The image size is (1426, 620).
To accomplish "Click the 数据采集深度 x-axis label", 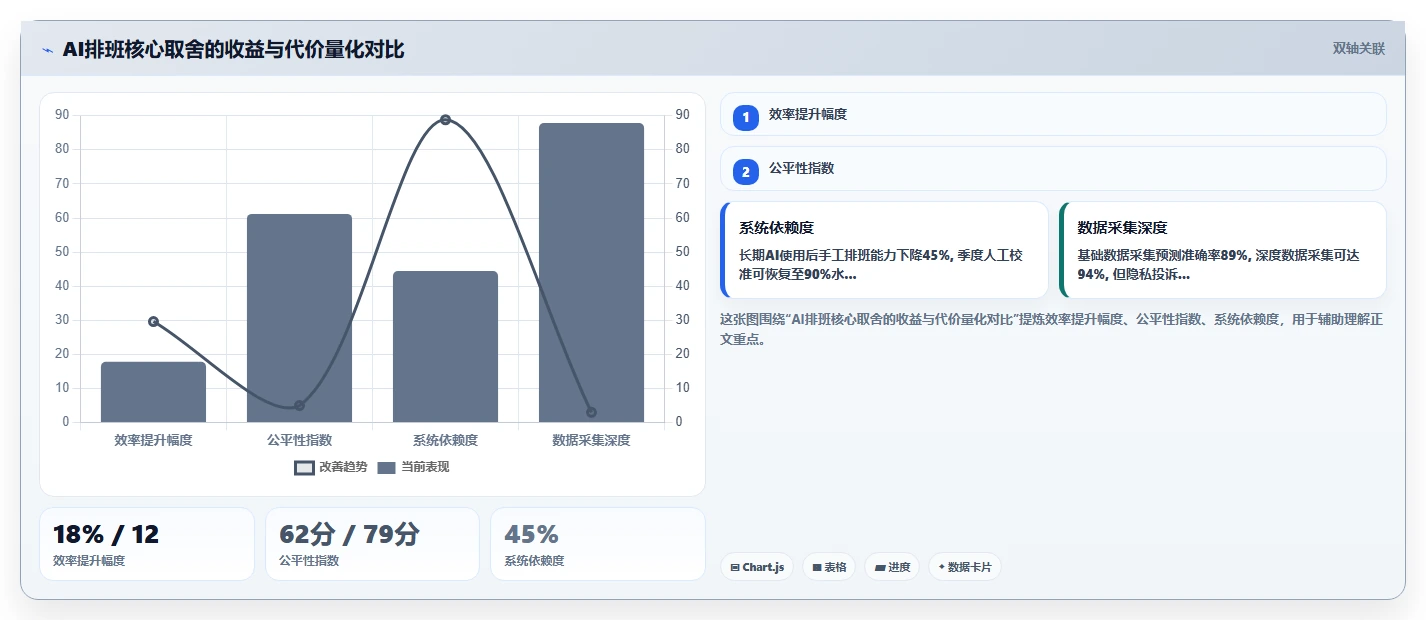I will pos(591,440).
